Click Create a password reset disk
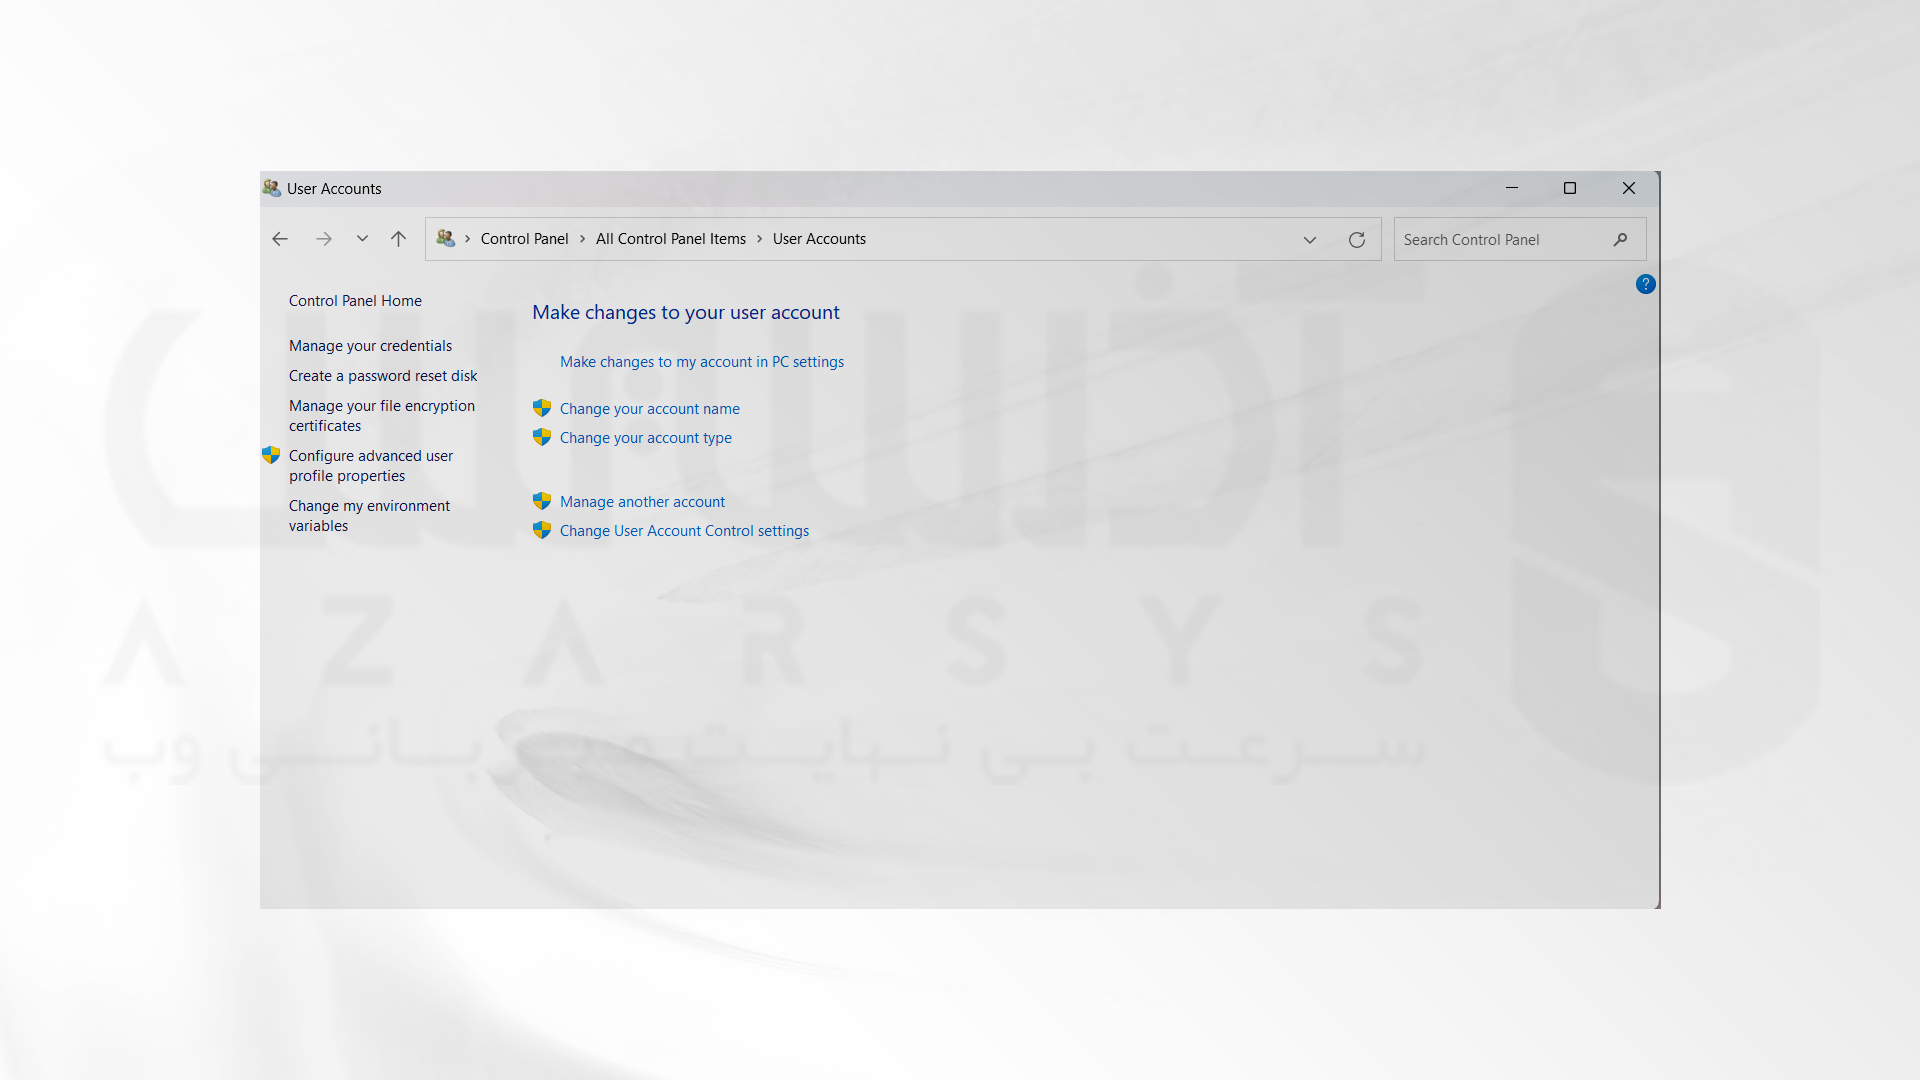Image resolution: width=1920 pixels, height=1080 pixels. [382, 375]
